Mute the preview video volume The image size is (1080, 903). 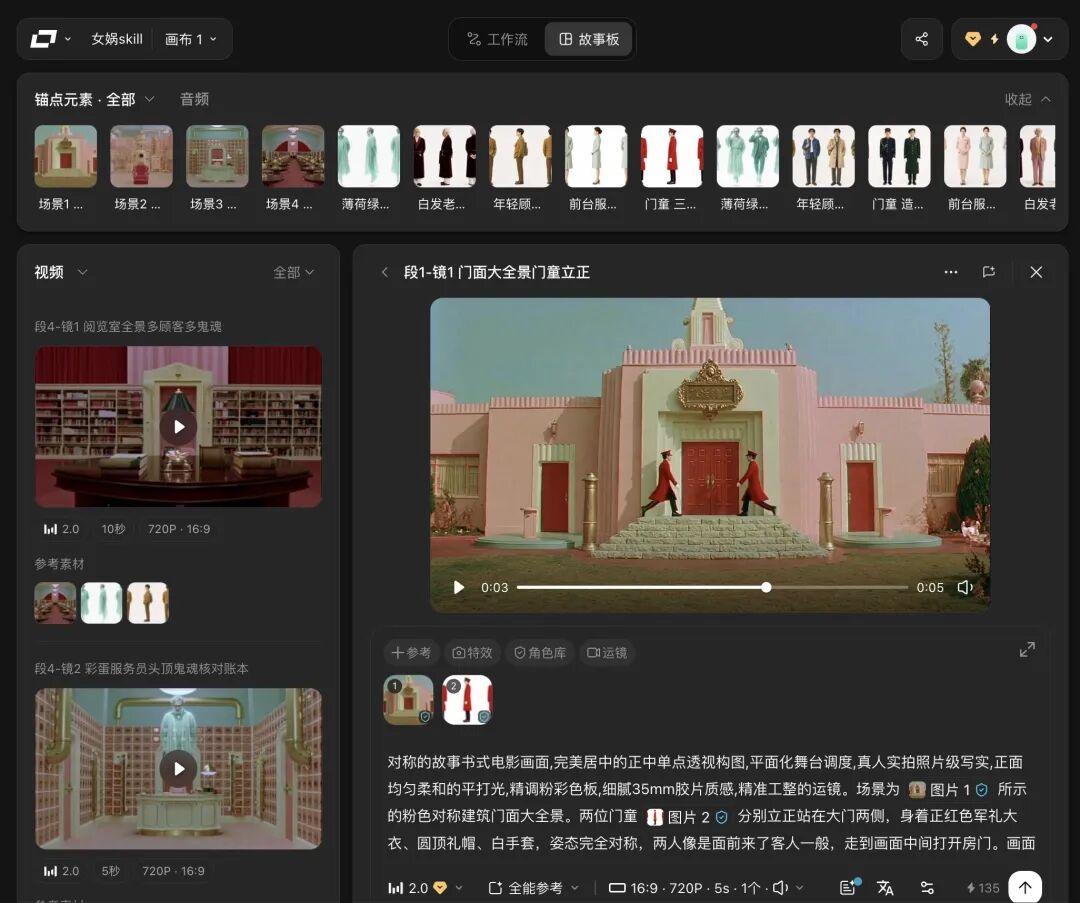point(965,588)
